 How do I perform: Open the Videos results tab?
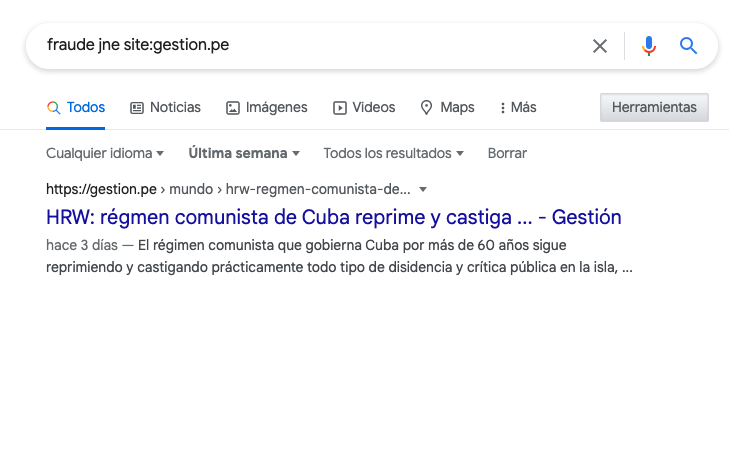point(364,107)
